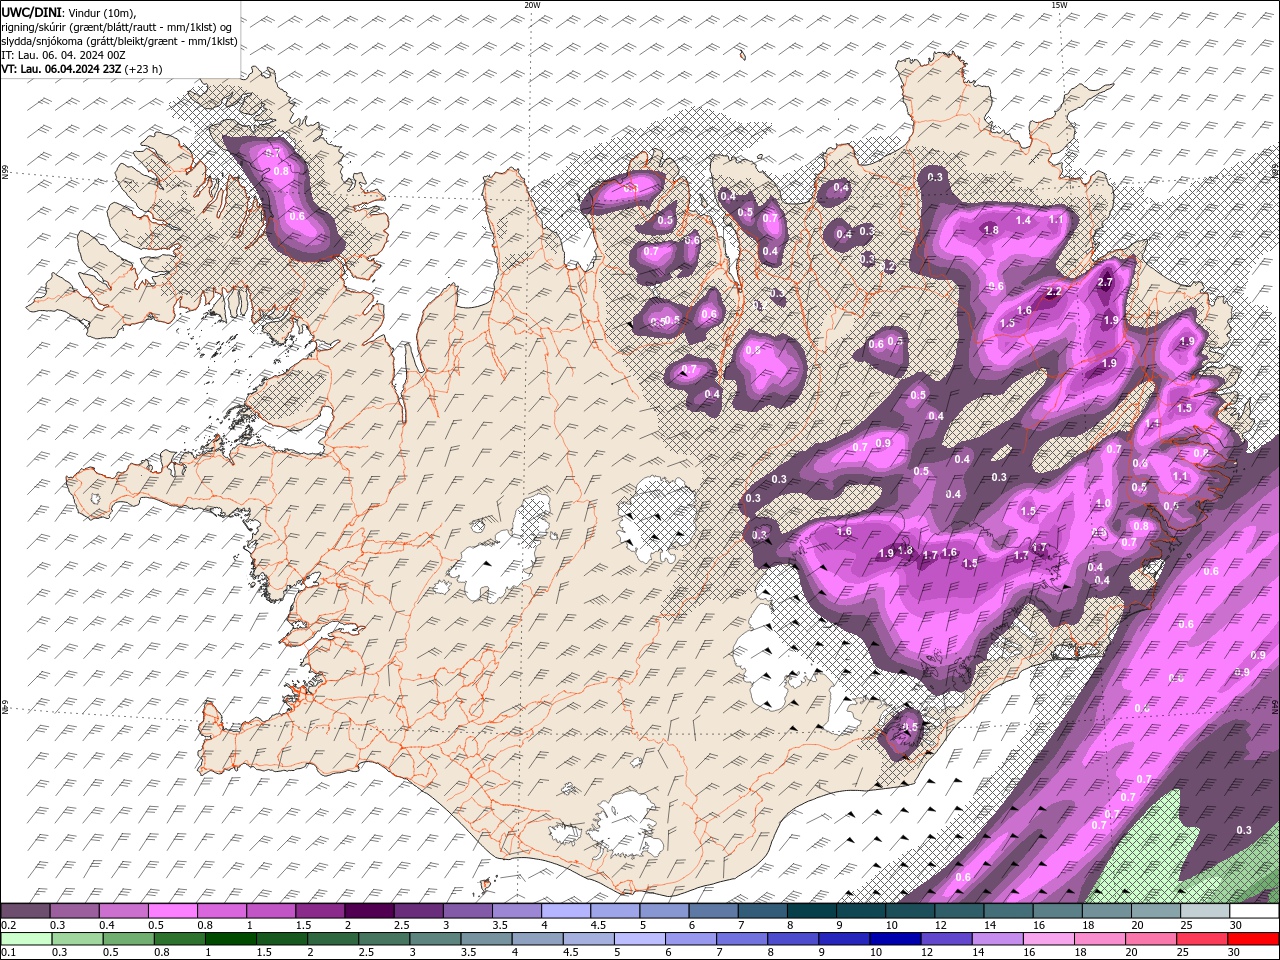Click the 20W longitude label

(532, 5)
